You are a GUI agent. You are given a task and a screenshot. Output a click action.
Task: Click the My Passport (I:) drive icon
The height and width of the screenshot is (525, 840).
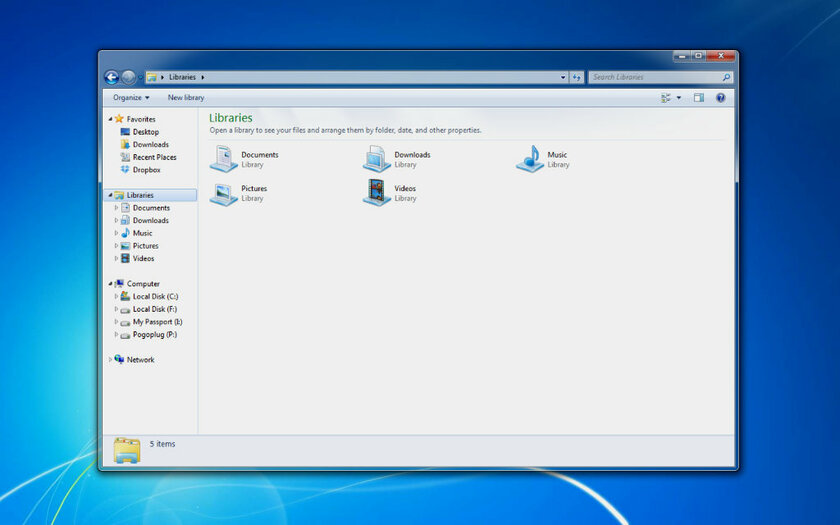125,322
